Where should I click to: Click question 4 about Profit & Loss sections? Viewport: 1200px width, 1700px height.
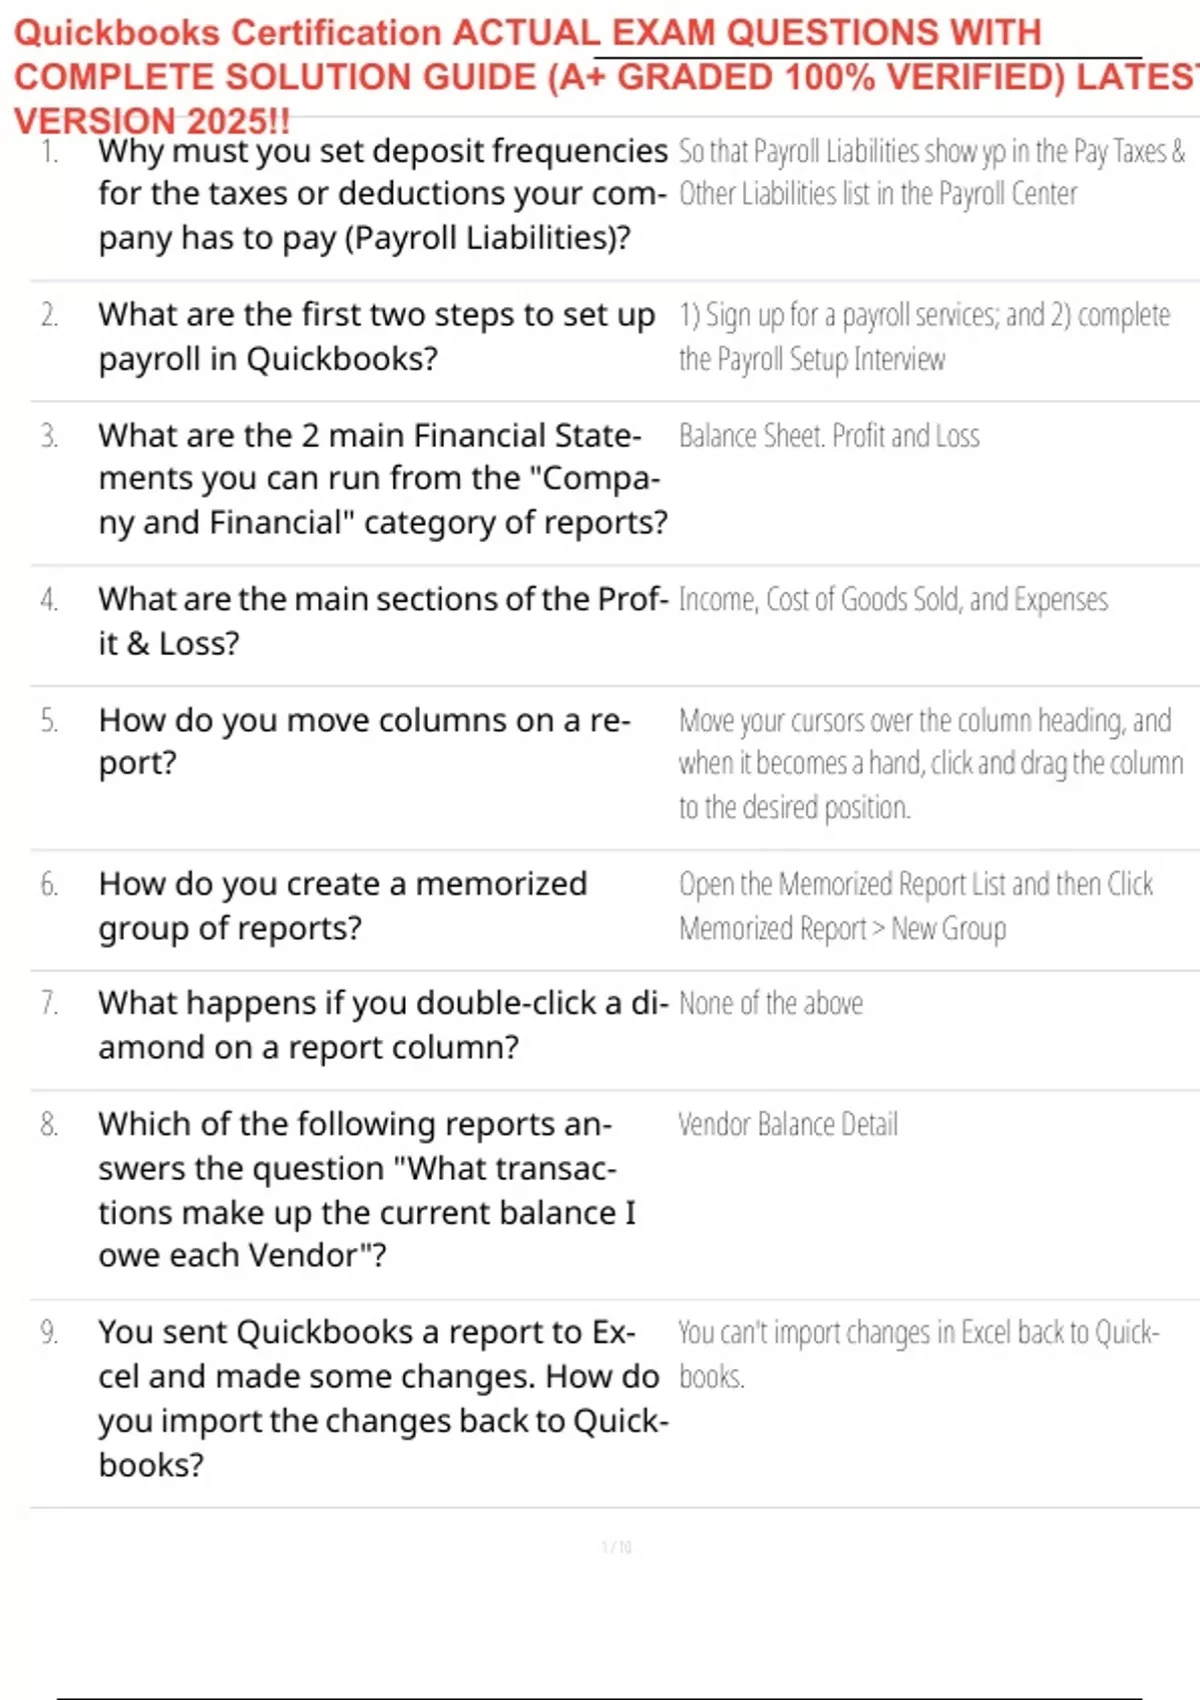[382, 621]
